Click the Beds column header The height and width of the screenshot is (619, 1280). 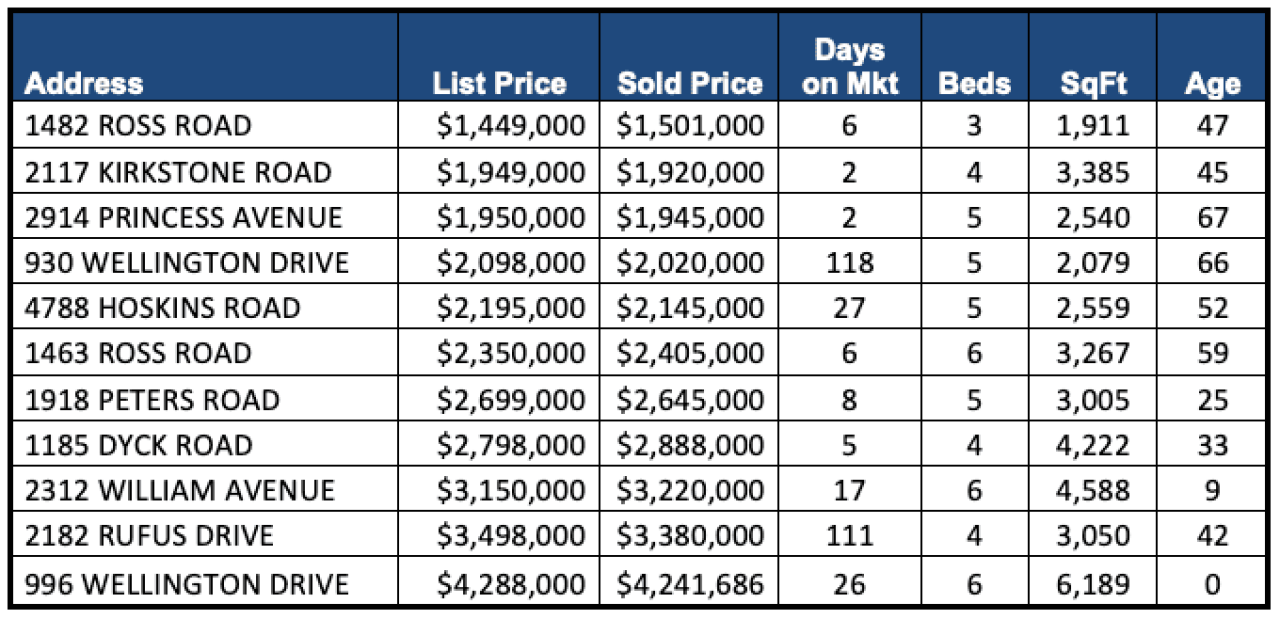click(x=974, y=84)
